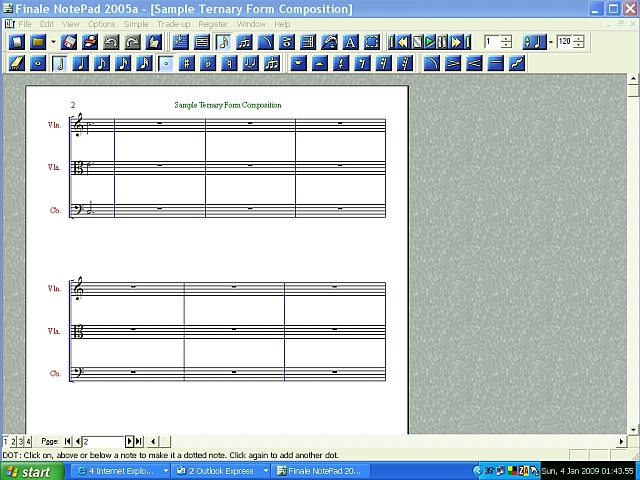Open the Simple menu
This screenshot has width=640, height=480.
(136, 24)
